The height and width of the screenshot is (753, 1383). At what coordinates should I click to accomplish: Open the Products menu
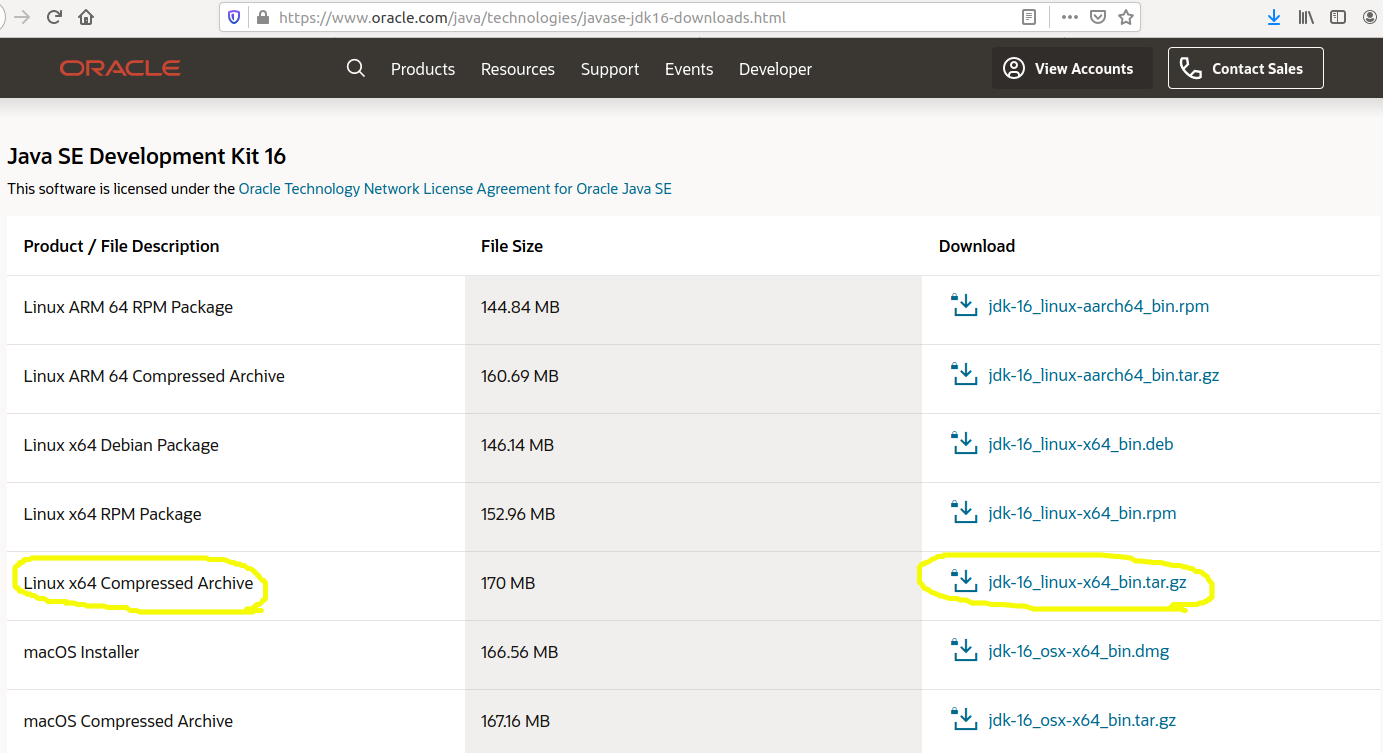(x=423, y=69)
